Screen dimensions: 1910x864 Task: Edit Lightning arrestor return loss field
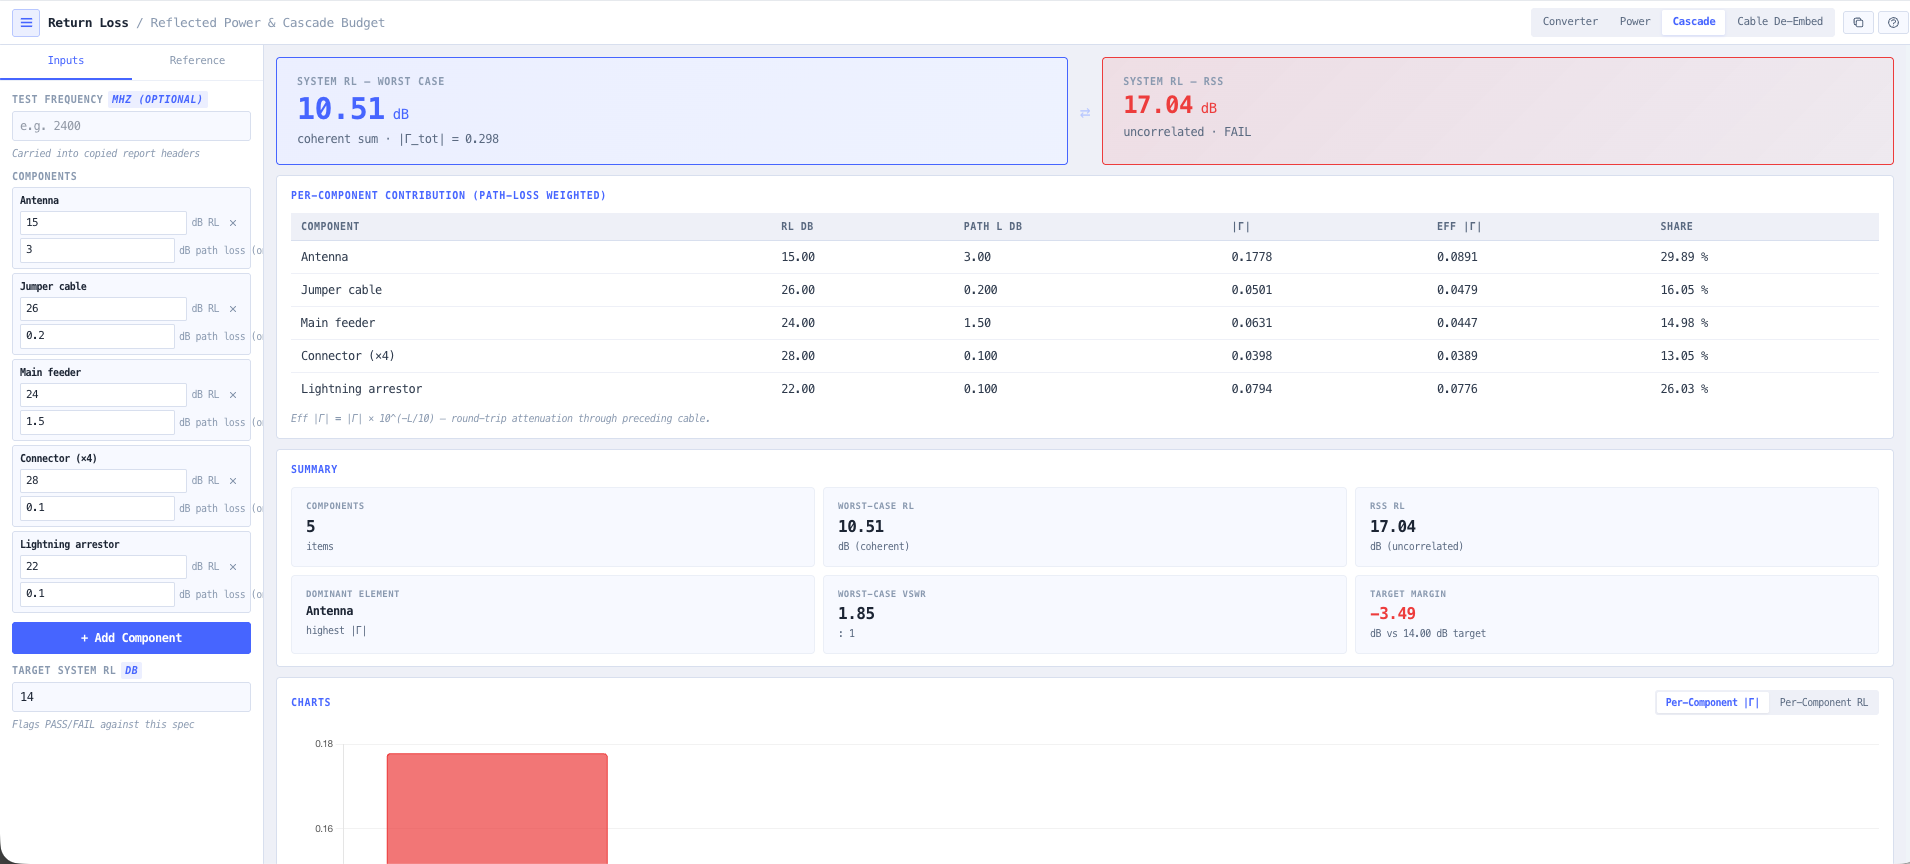(103, 567)
